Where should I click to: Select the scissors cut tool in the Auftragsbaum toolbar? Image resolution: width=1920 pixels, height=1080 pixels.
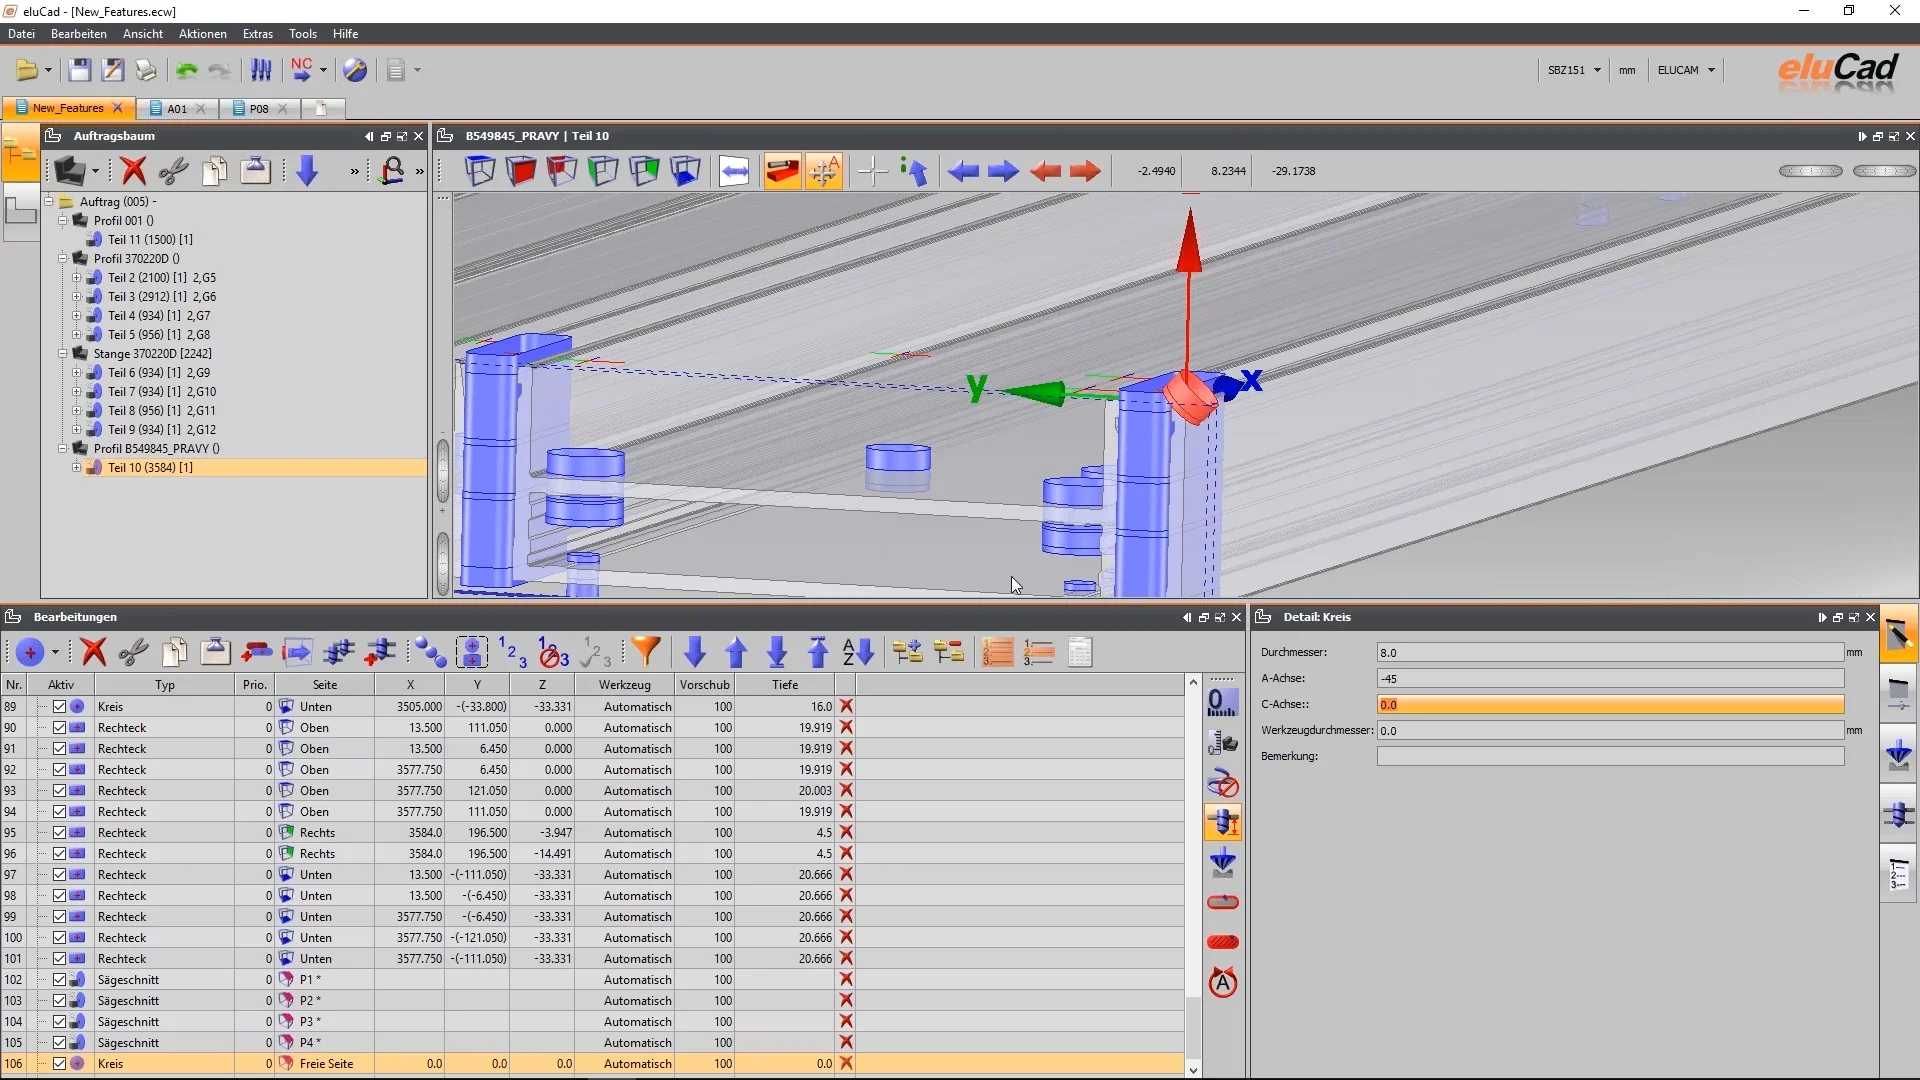172,170
